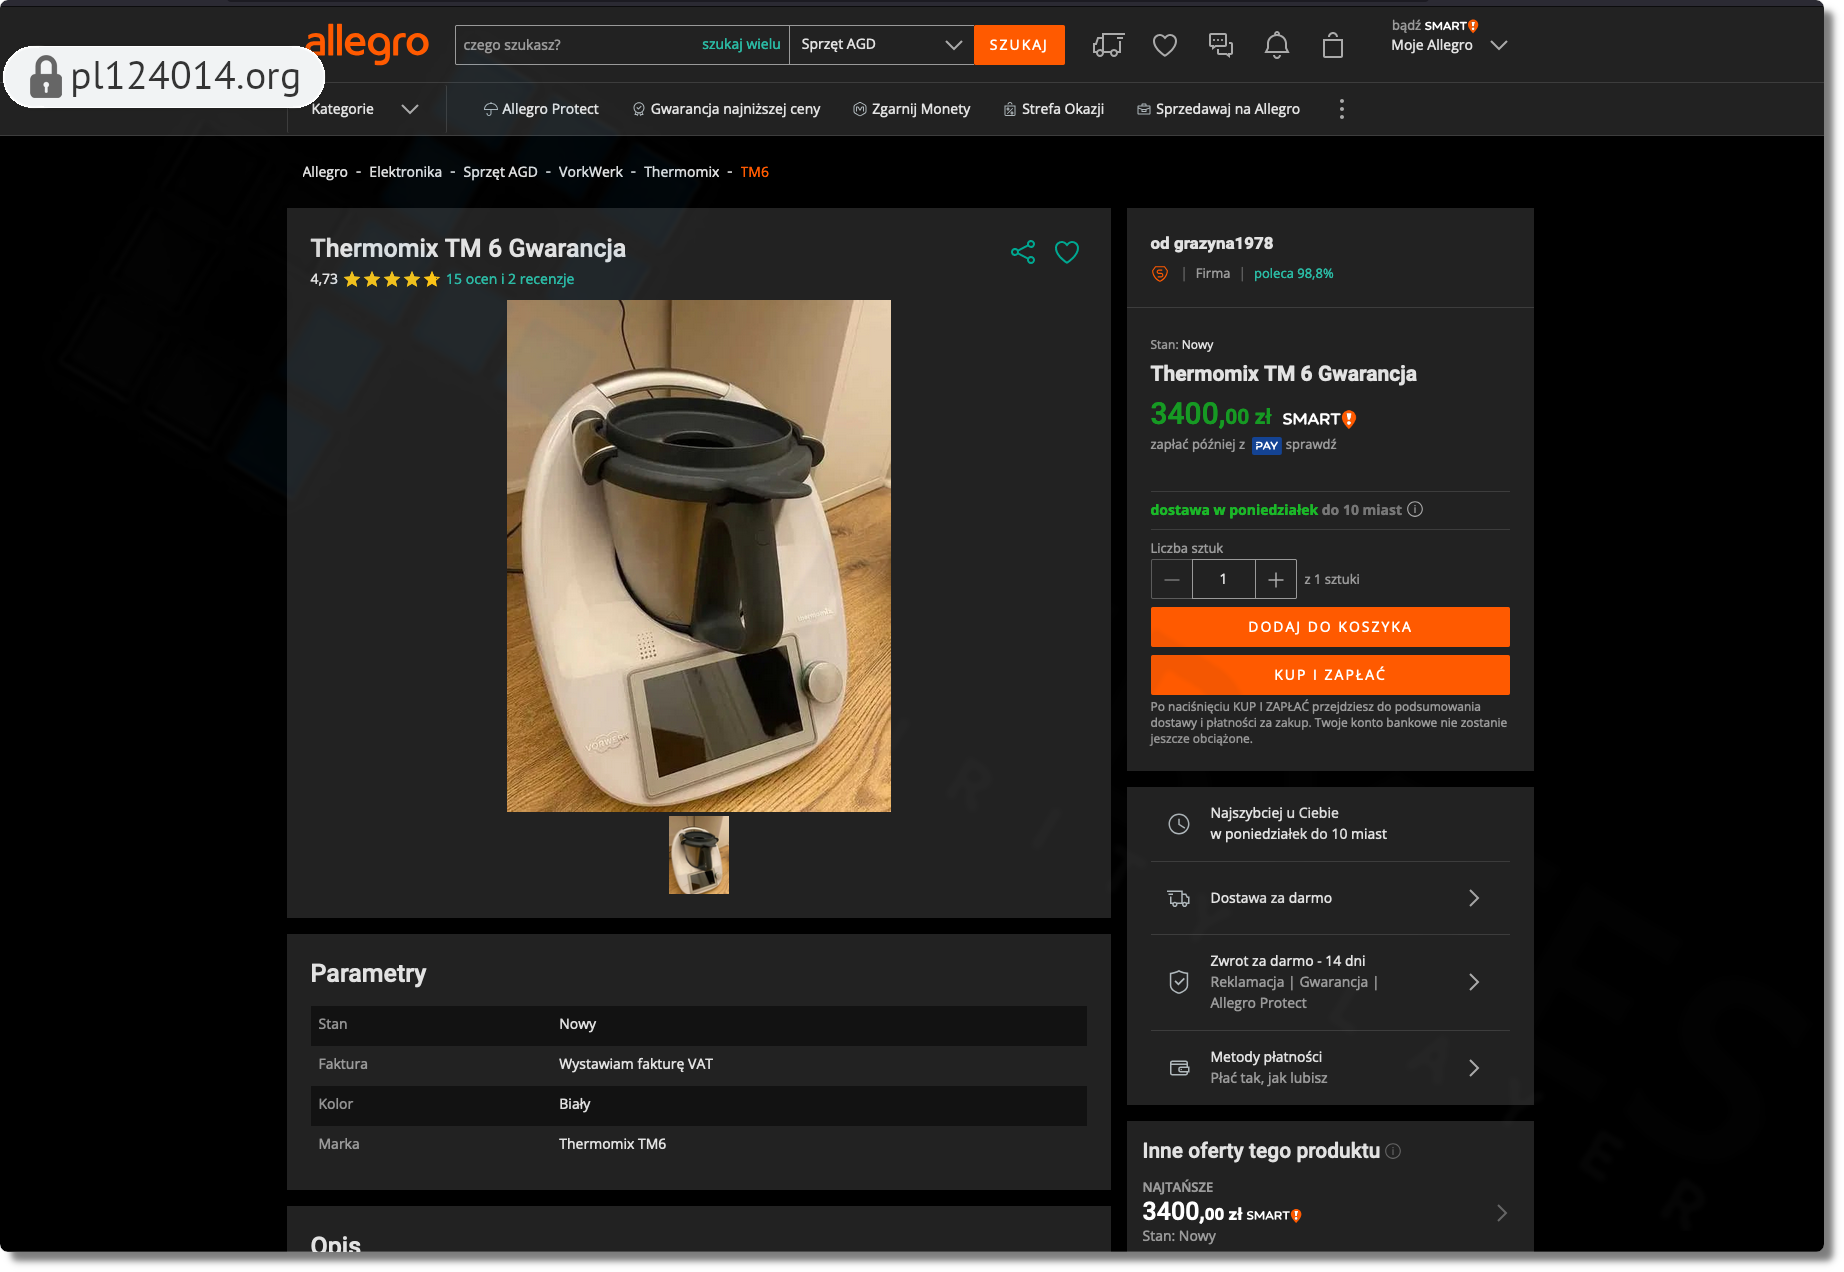Click 'Wystawiam fakturę VAT' value

pos(635,1064)
